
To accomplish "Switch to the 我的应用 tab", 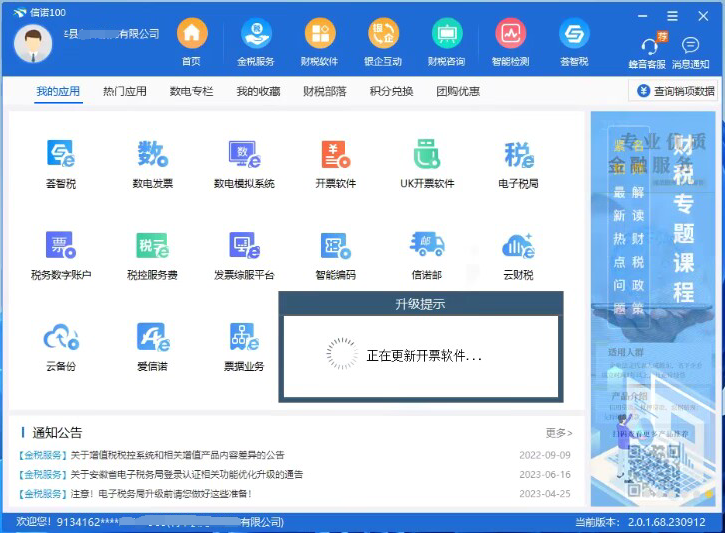I will click(58, 92).
